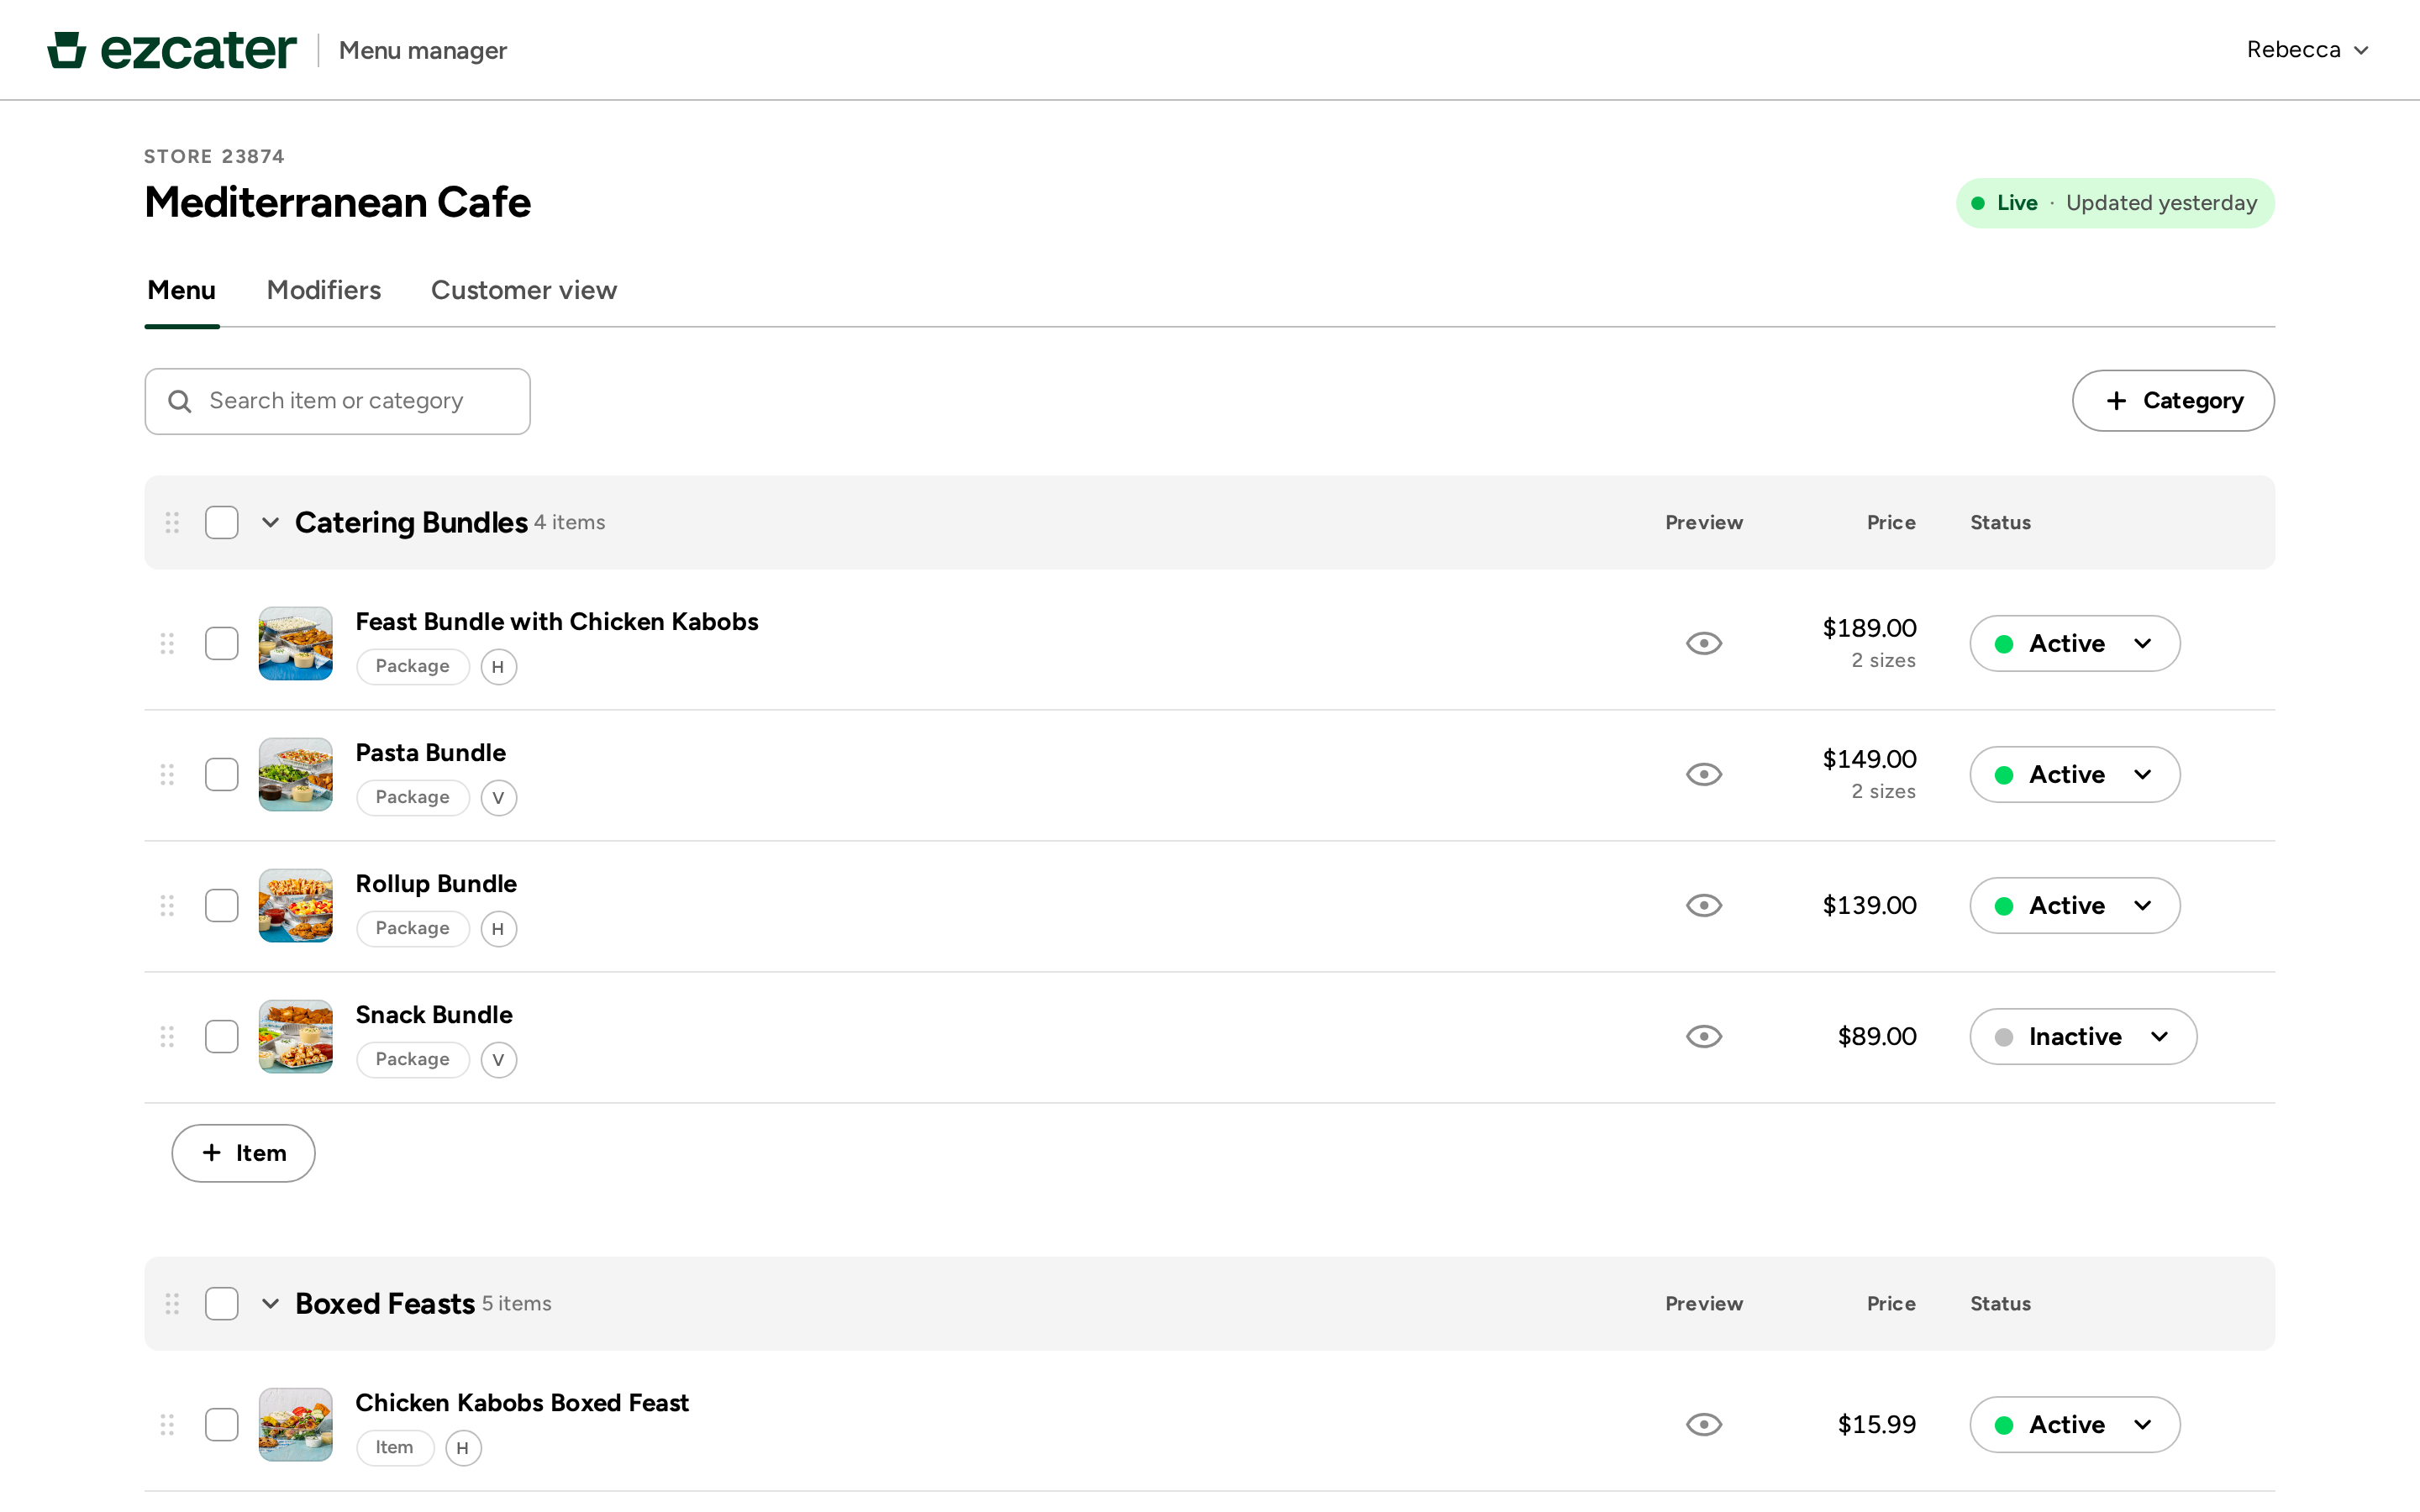Select the Snack Bundle checkbox
Image resolution: width=2420 pixels, height=1512 pixels.
222,1036
